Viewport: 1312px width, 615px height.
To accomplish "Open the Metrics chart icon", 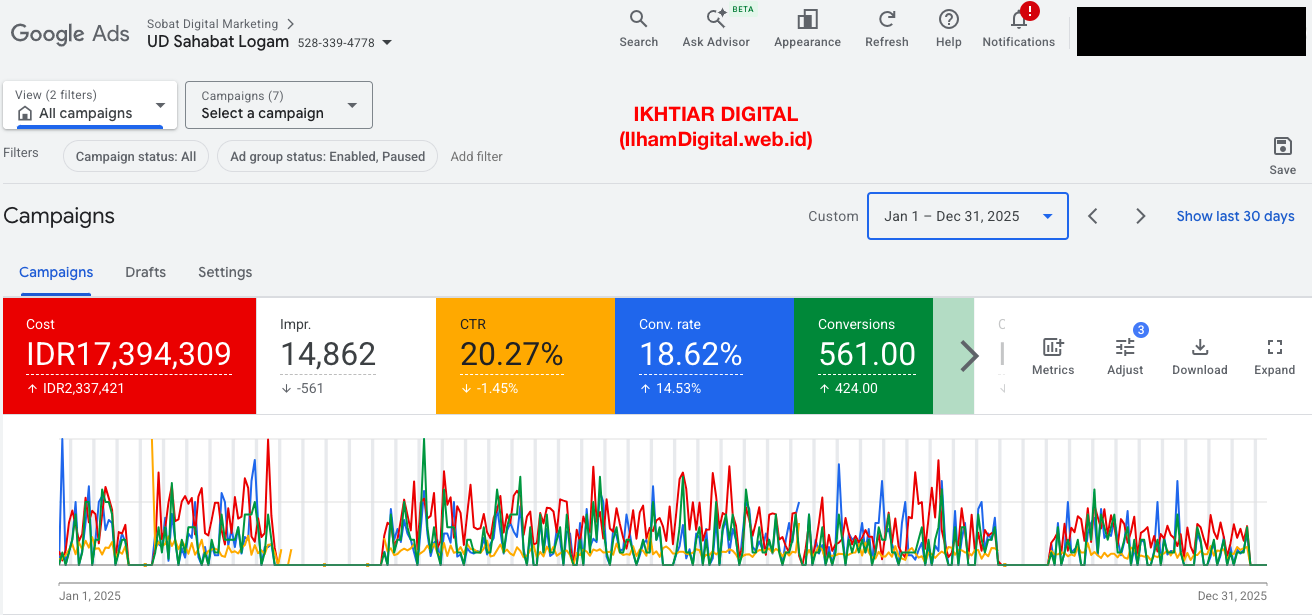I will coord(1053,347).
